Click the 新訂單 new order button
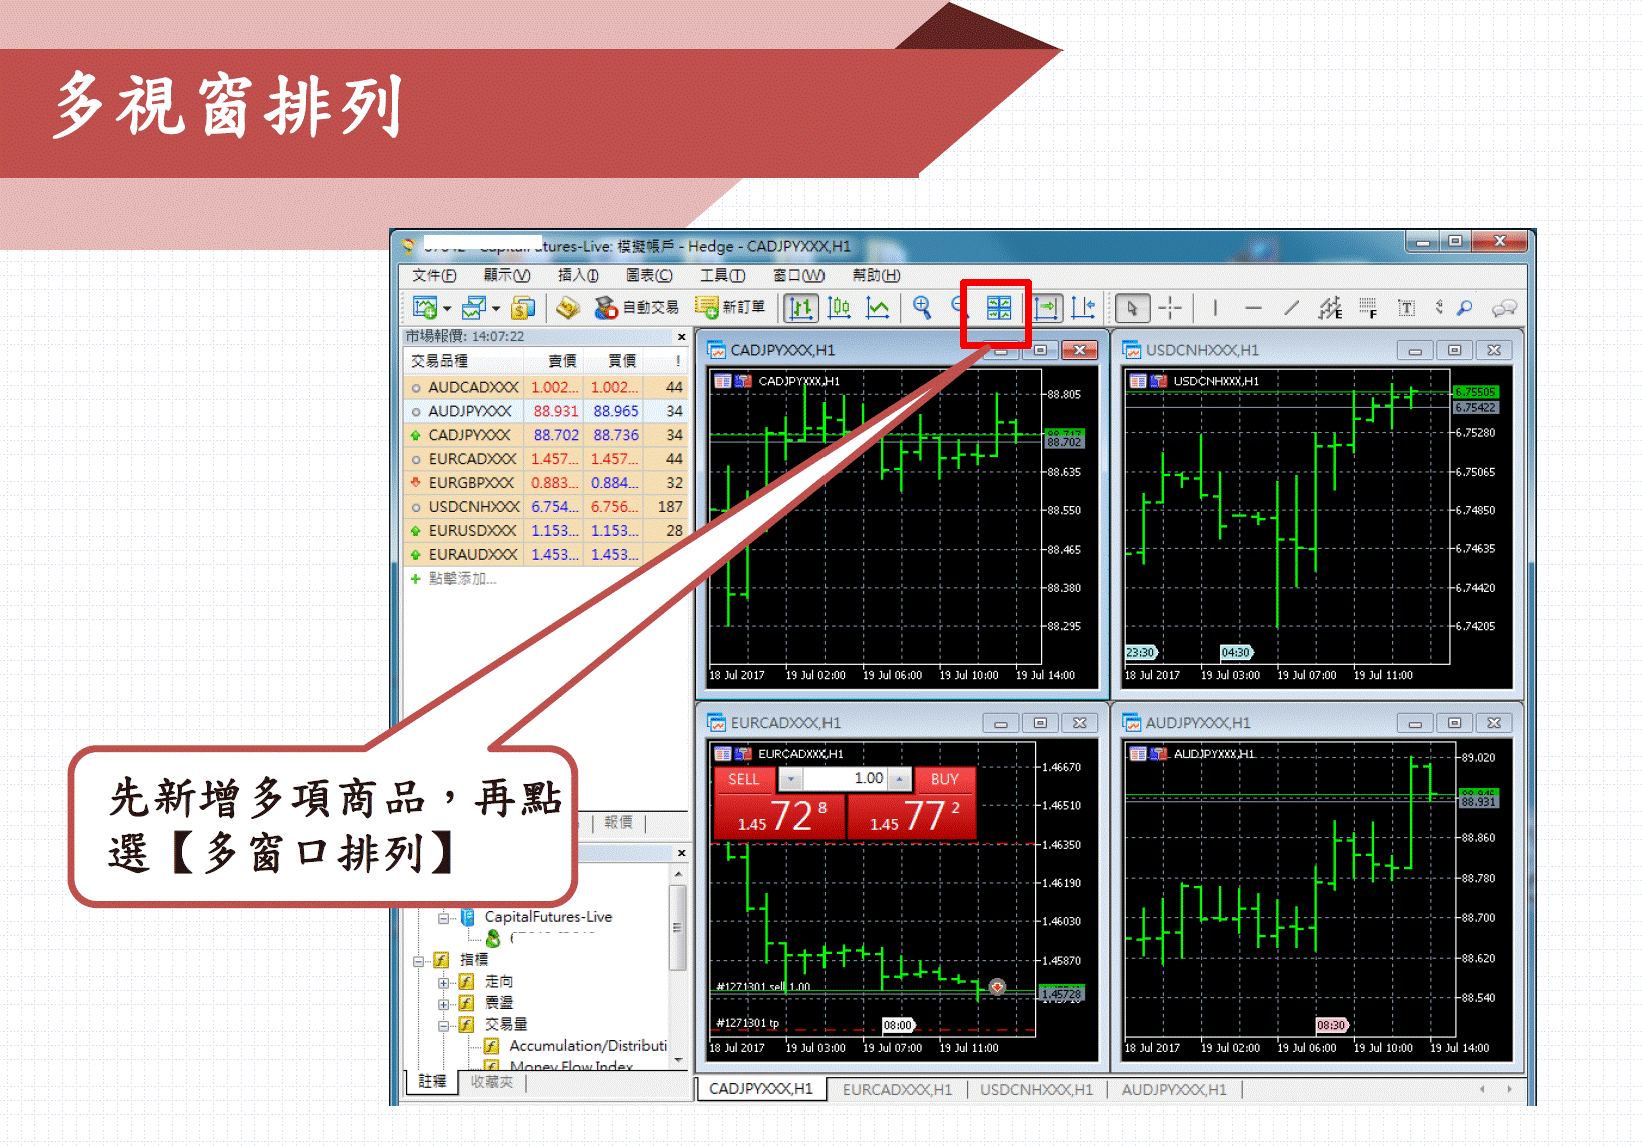 pos(731,307)
